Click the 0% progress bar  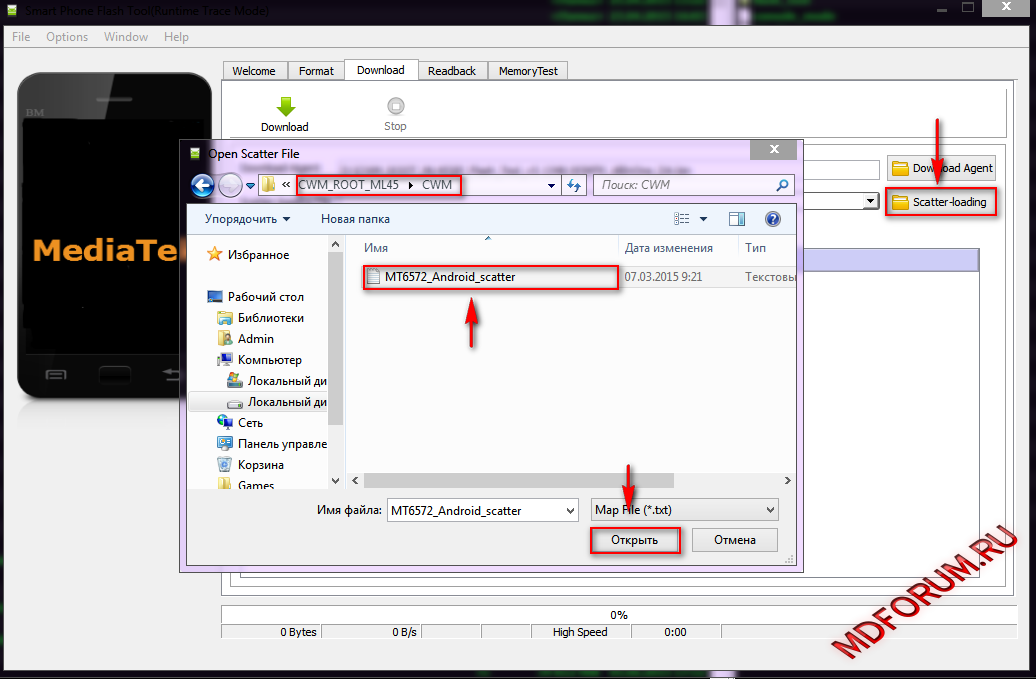click(618, 615)
